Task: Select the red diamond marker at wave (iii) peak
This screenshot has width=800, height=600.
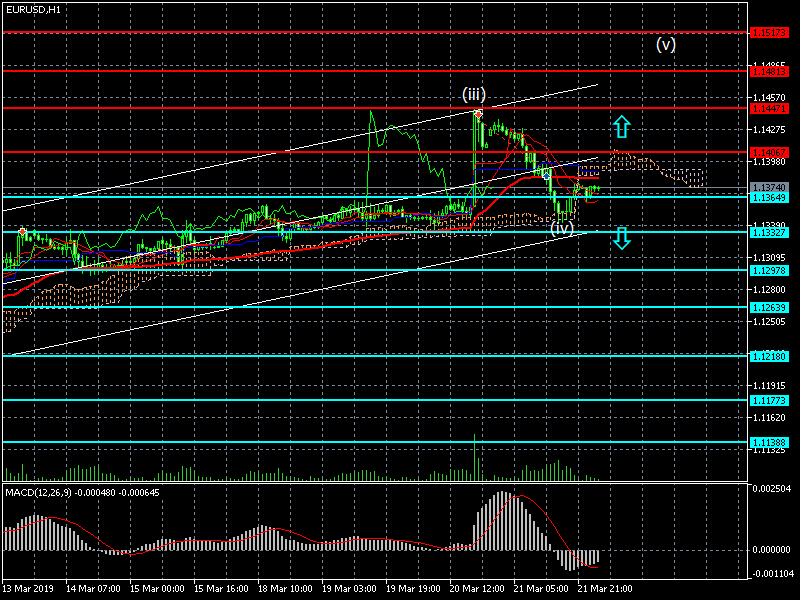Action: (x=478, y=115)
